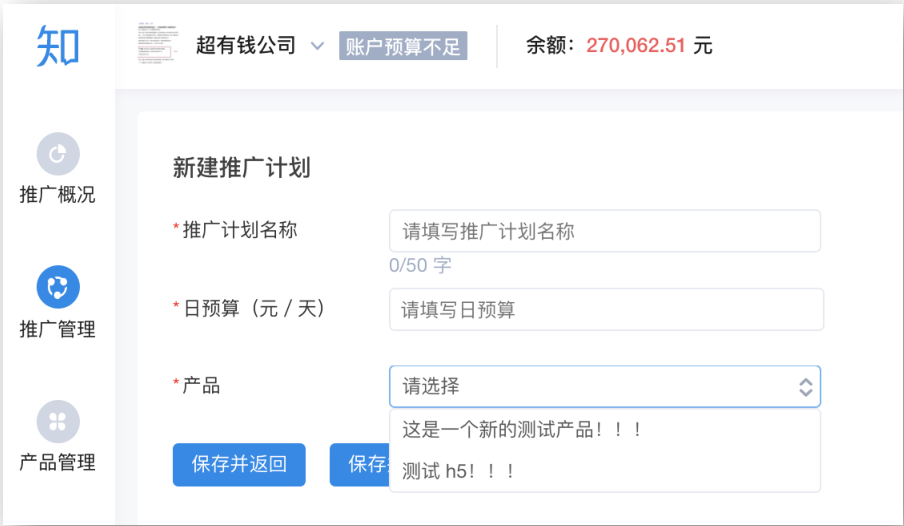Go to the 推广概况 menu label
Viewport: 904px width, 526px height.
(58, 195)
